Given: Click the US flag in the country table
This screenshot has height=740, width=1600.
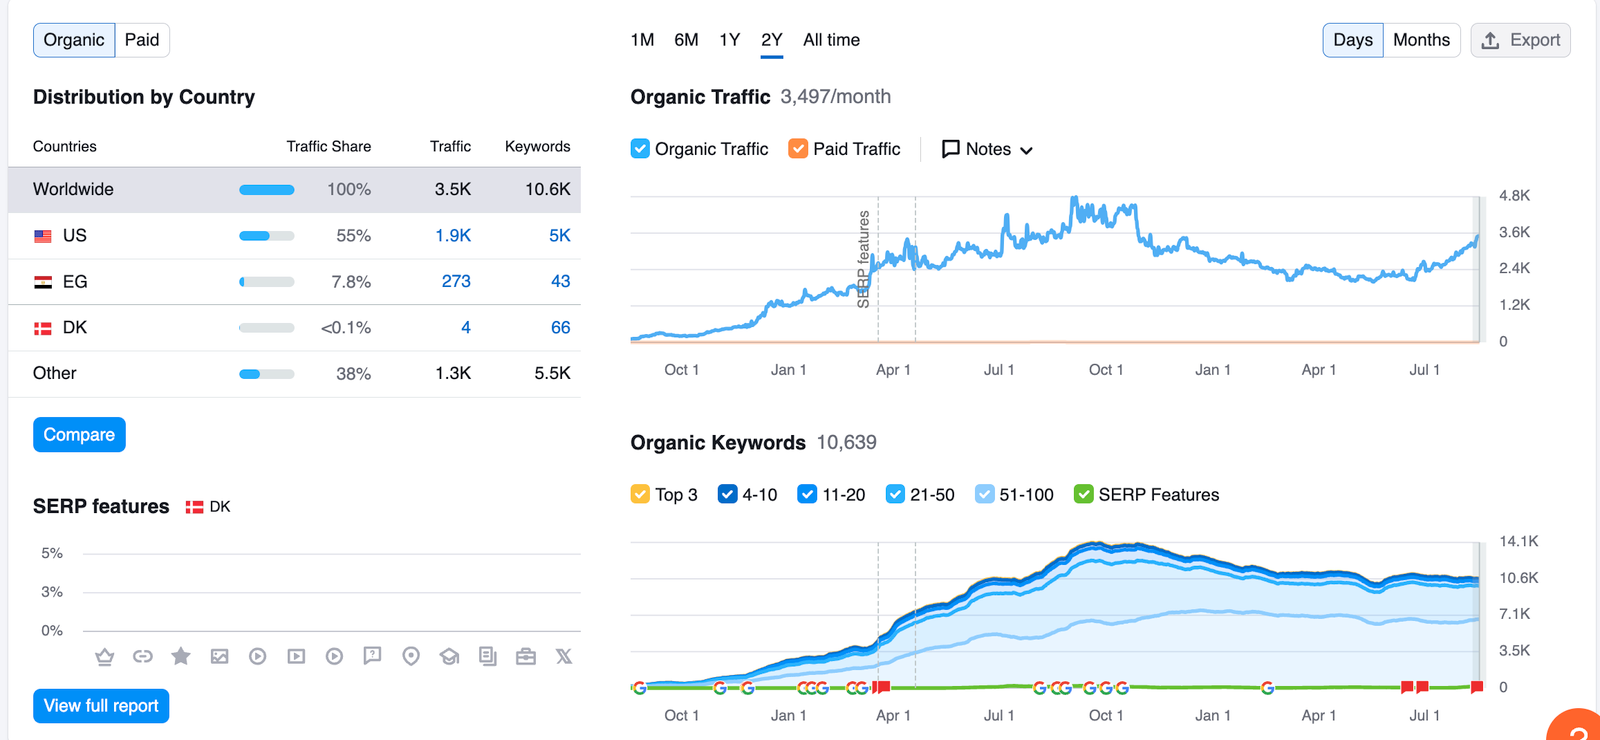Looking at the screenshot, I should coord(43,236).
